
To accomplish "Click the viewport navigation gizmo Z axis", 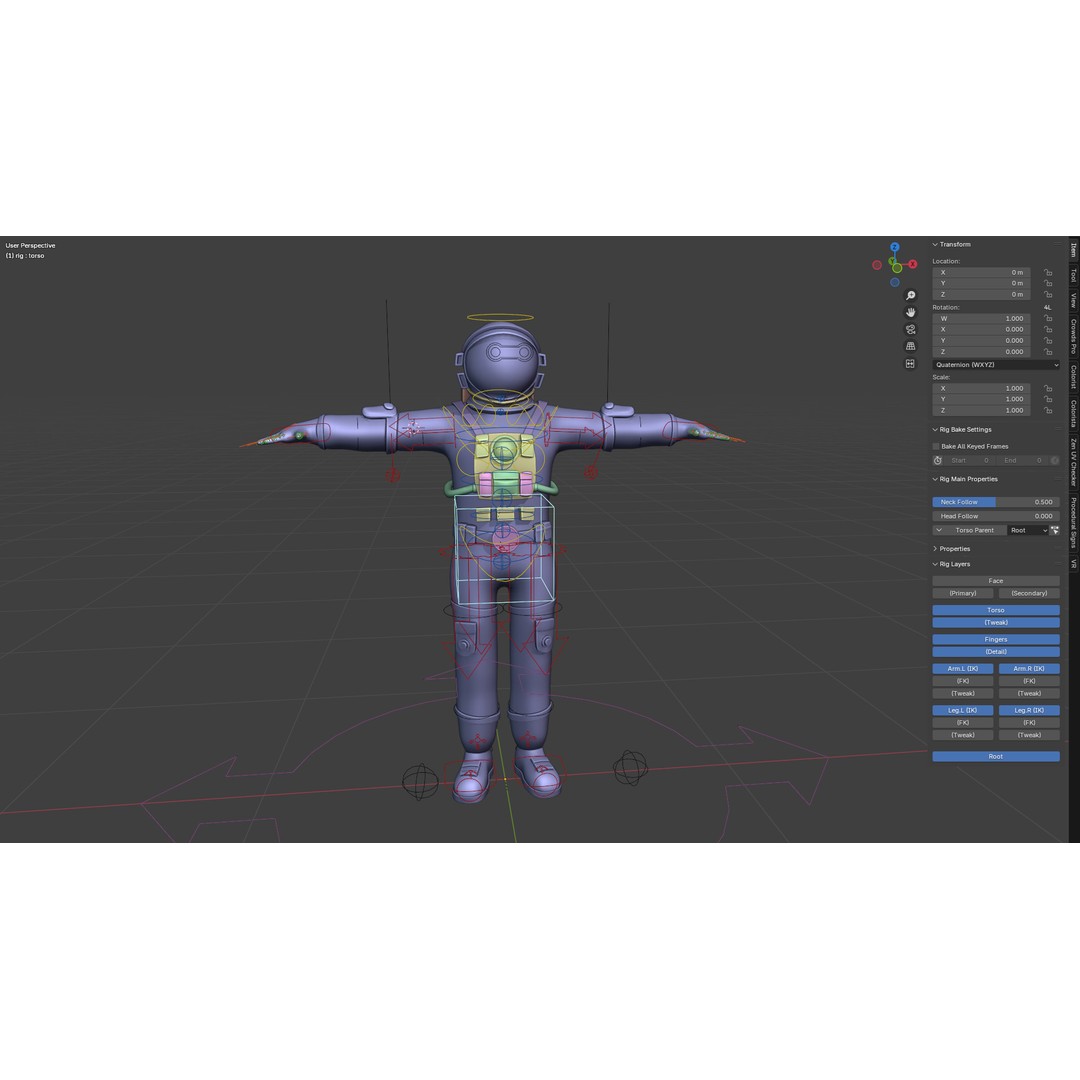I will pyautogui.click(x=894, y=246).
